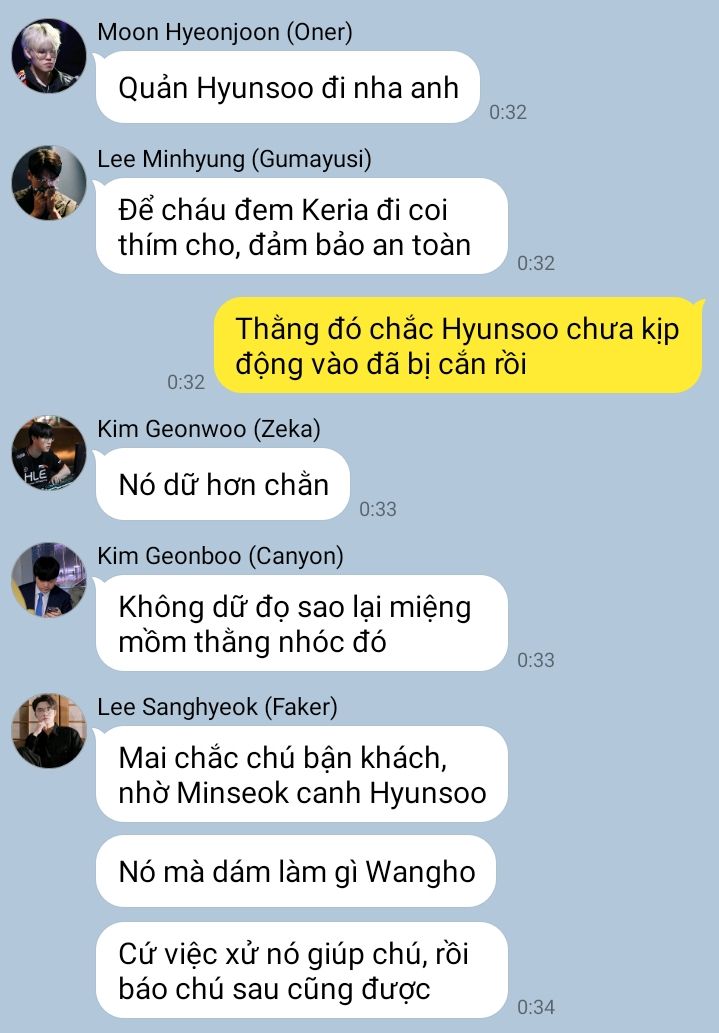Select message 'Mai chắc chú bận khách'
This screenshot has height=1033, width=719.
coord(302,774)
